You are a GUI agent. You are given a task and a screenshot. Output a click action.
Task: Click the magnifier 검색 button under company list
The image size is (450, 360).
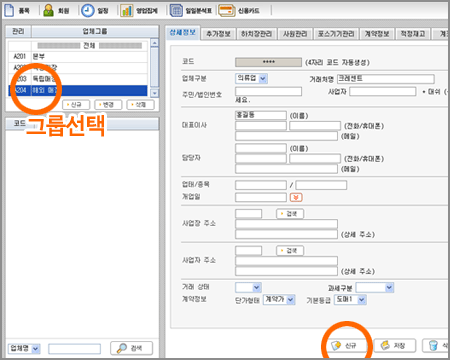(131, 348)
